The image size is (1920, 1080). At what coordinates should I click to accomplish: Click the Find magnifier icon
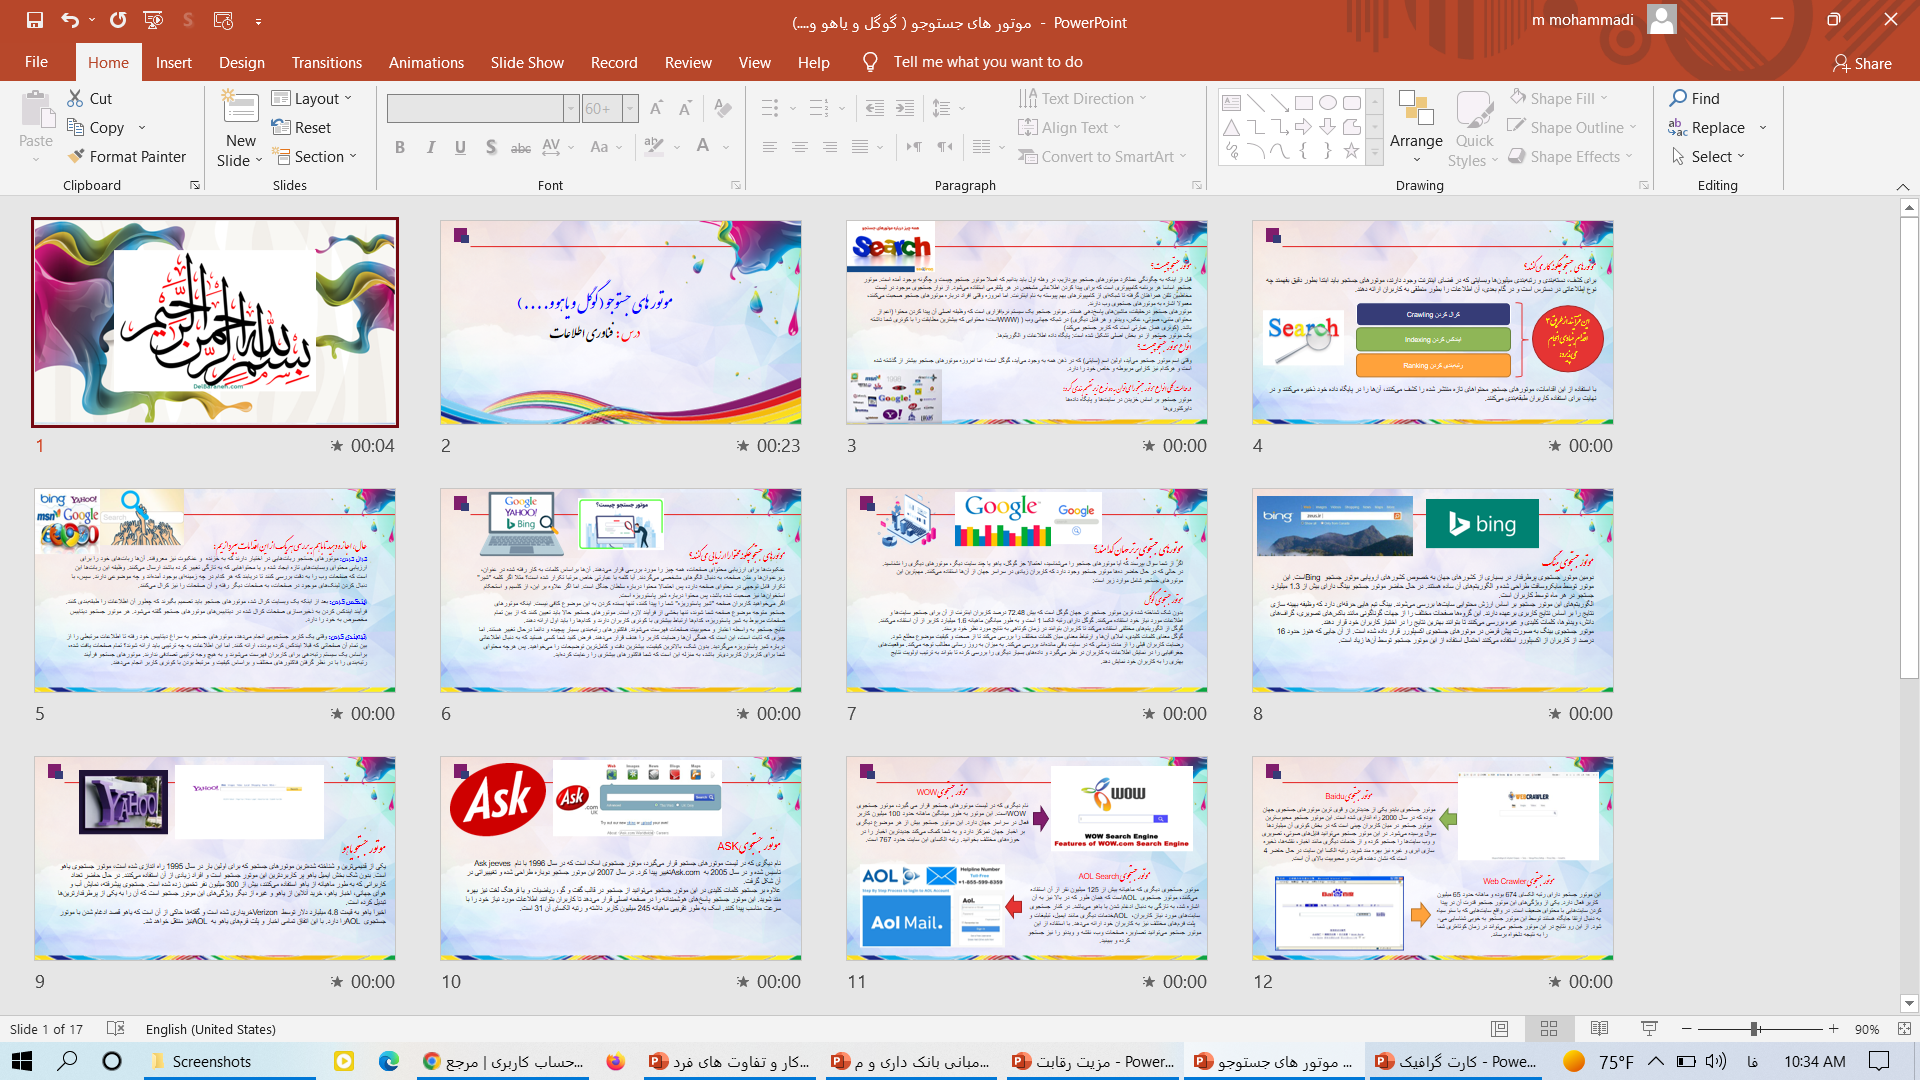click(1678, 98)
